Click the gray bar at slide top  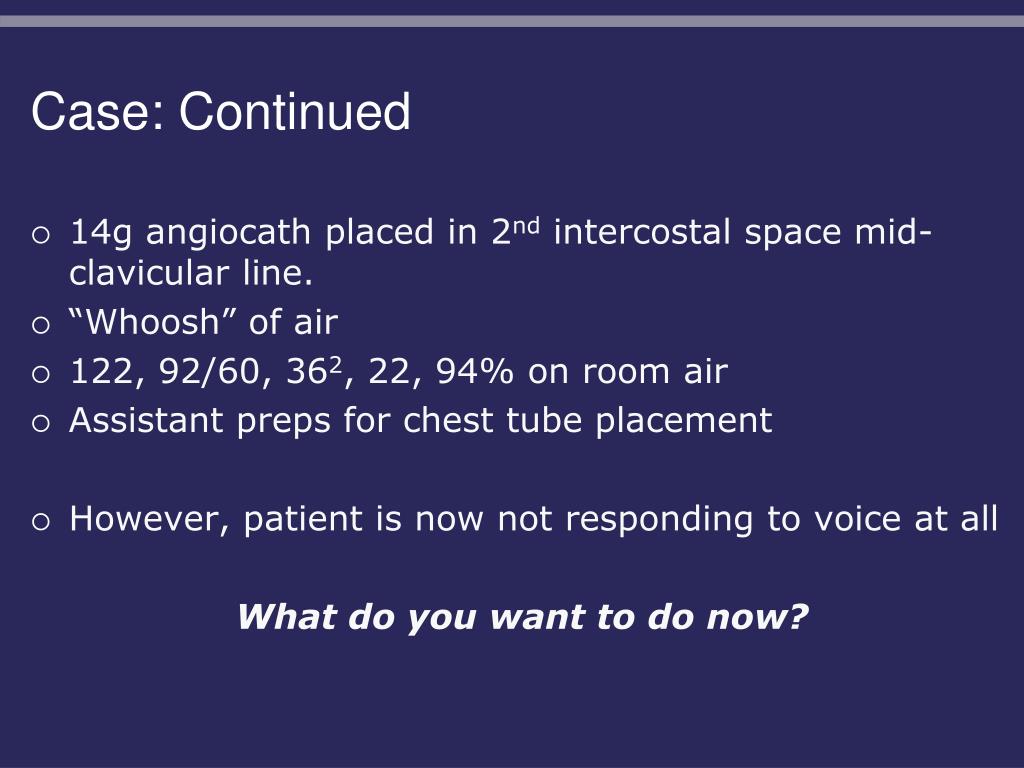[512, 21]
